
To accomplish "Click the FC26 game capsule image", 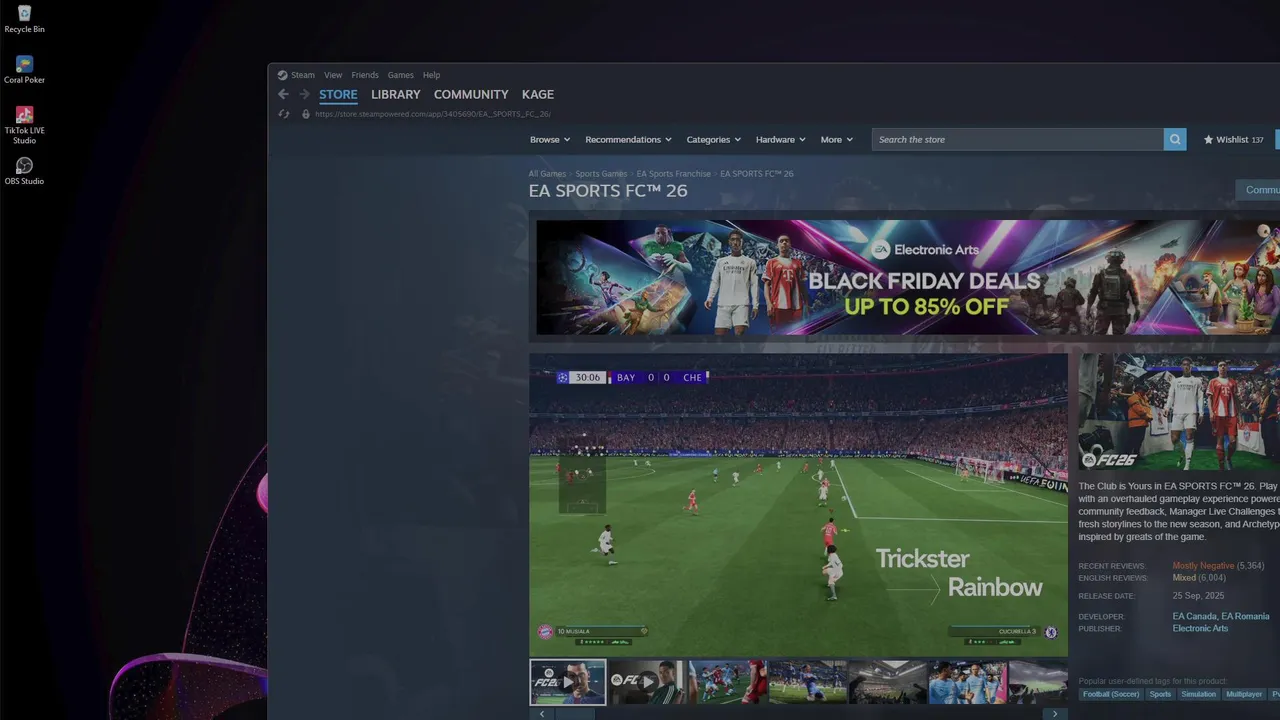I will 1179,412.
